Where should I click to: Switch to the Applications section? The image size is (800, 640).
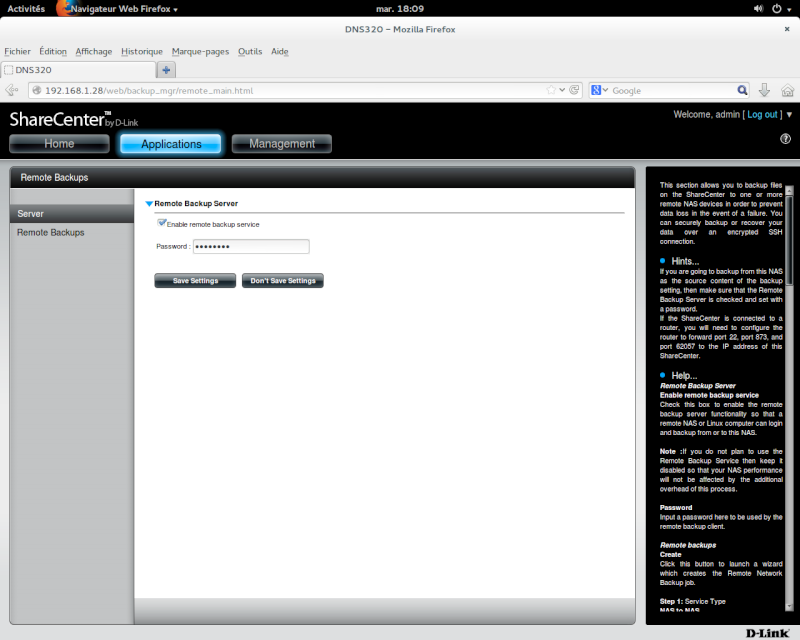(x=171, y=144)
